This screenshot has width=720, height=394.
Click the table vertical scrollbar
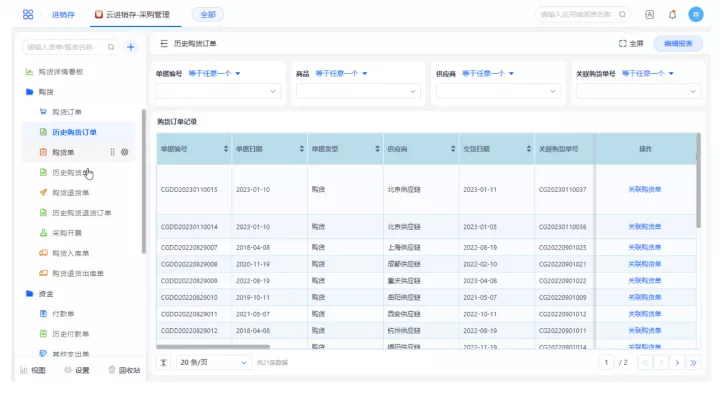[x=698, y=180]
